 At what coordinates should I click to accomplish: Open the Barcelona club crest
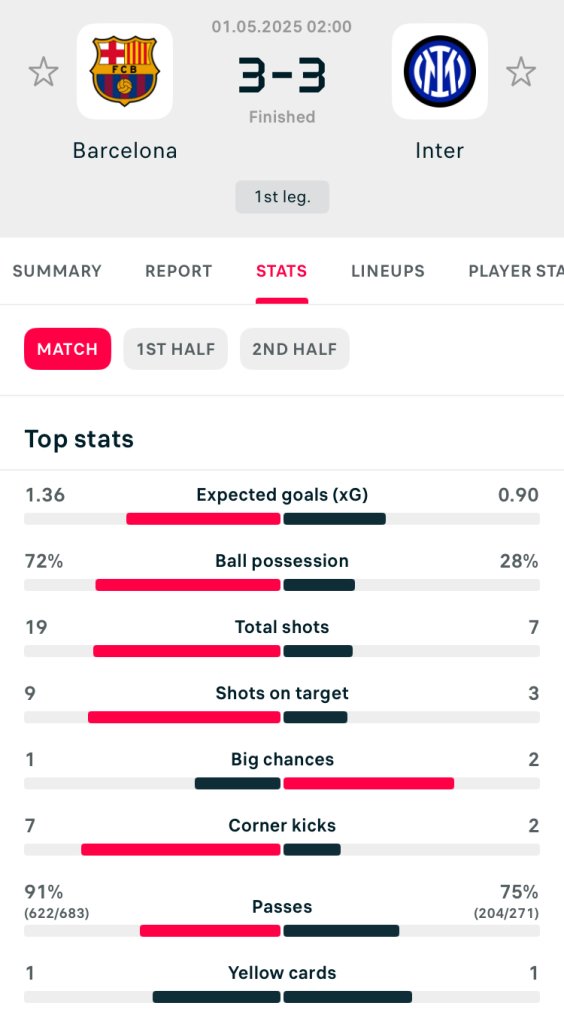[x=125, y=71]
